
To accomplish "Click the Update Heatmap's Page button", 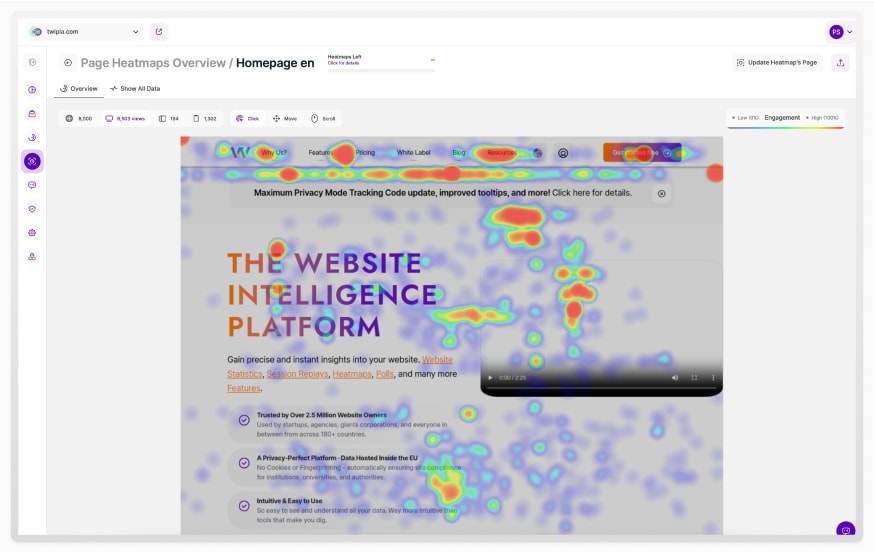I will (777, 62).
